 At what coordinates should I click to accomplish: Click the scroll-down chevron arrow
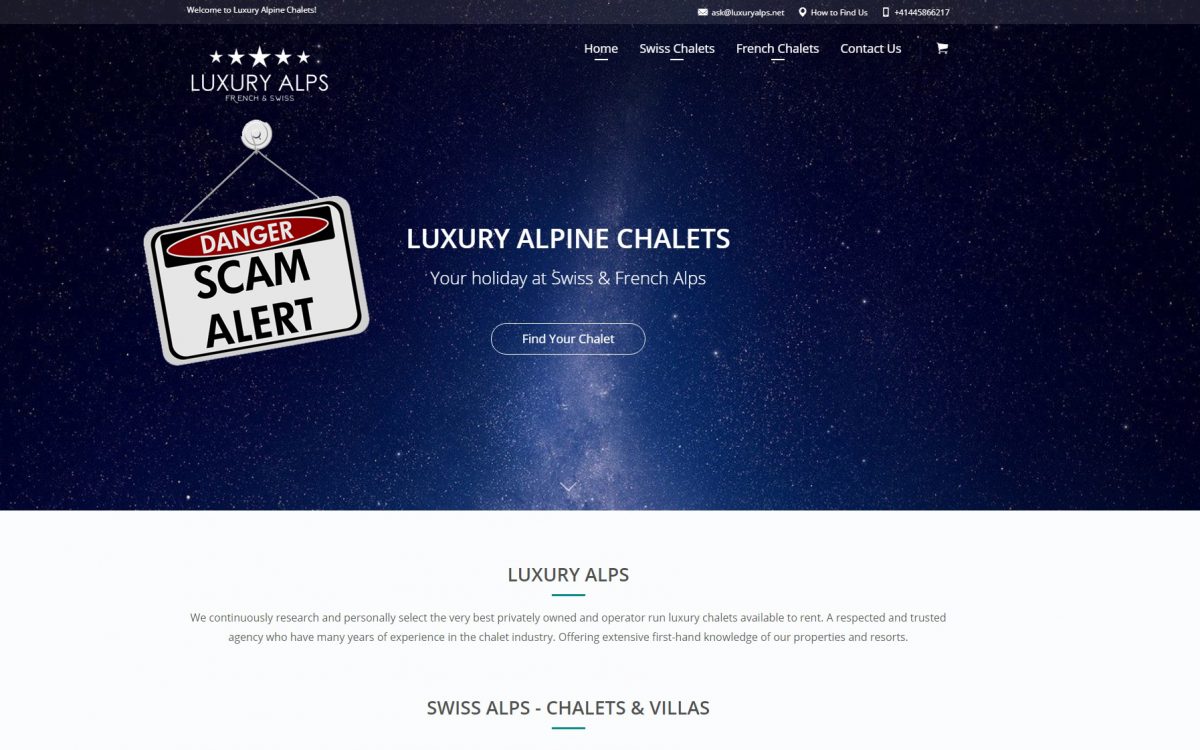(568, 487)
